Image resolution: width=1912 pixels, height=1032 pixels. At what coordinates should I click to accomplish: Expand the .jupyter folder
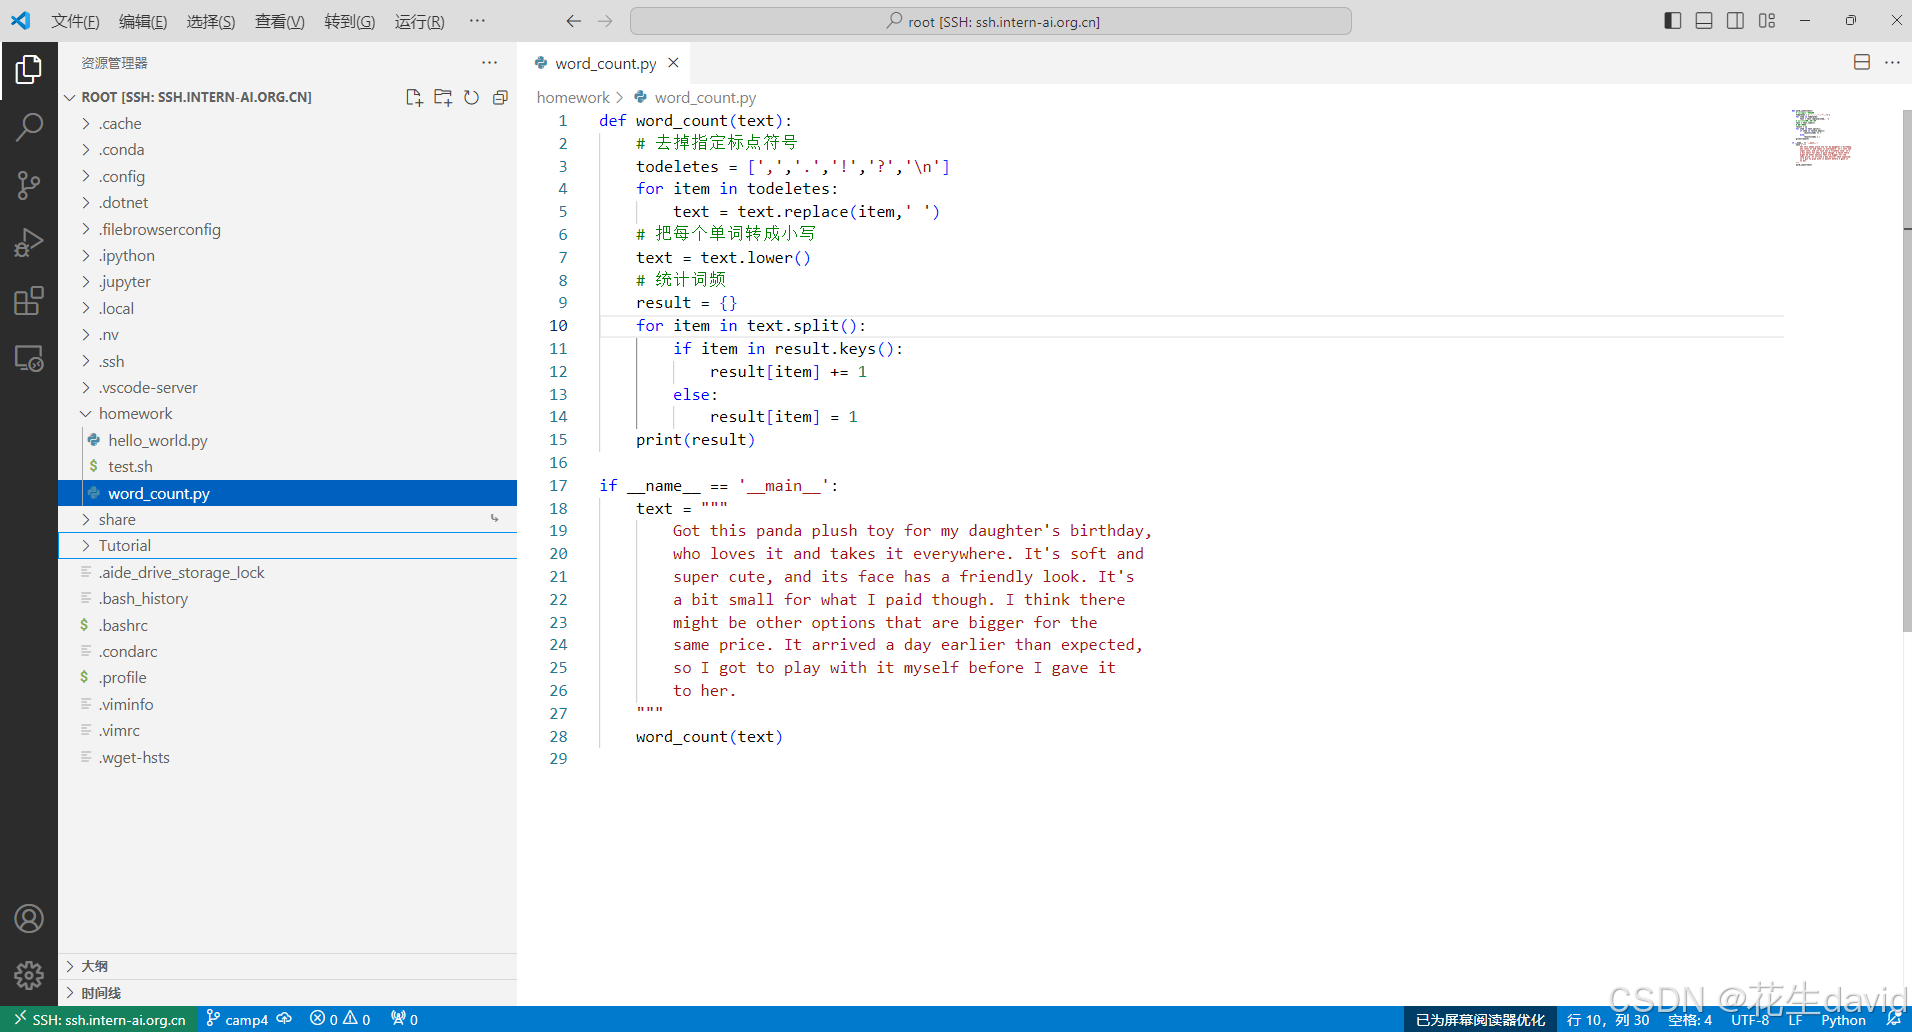tap(287, 282)
